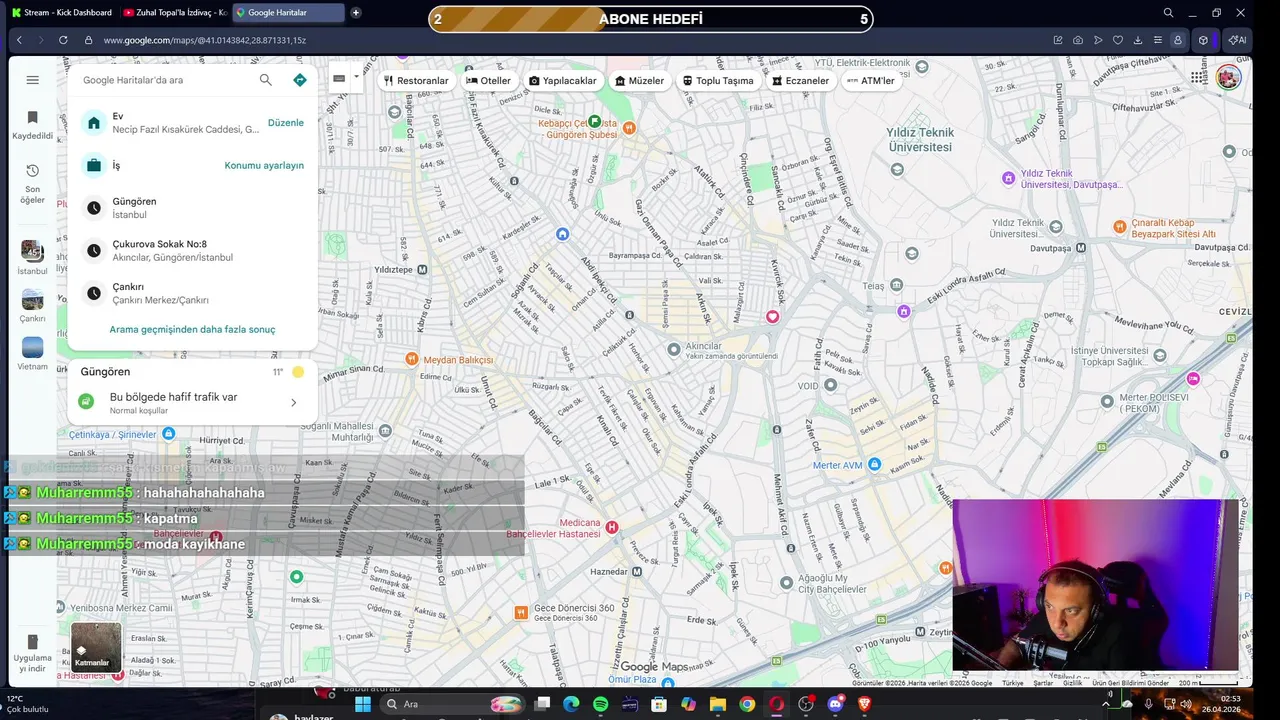
Task: Click the magnifier search icon in Maps
Action: tap(266, 80)
